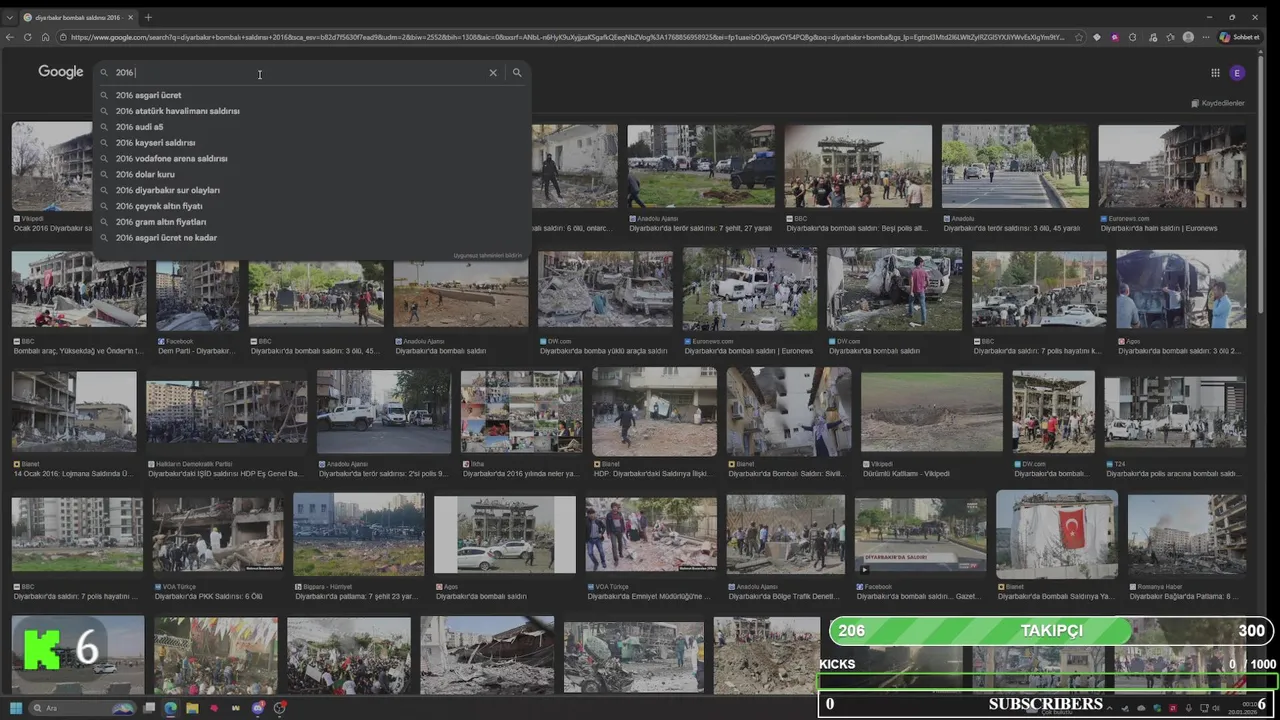The width and height of the screenshot is (1280, 720).
Task: Open Agos image Bombalı araç: 3 ölü 2...
Action: pos(1181,289)
